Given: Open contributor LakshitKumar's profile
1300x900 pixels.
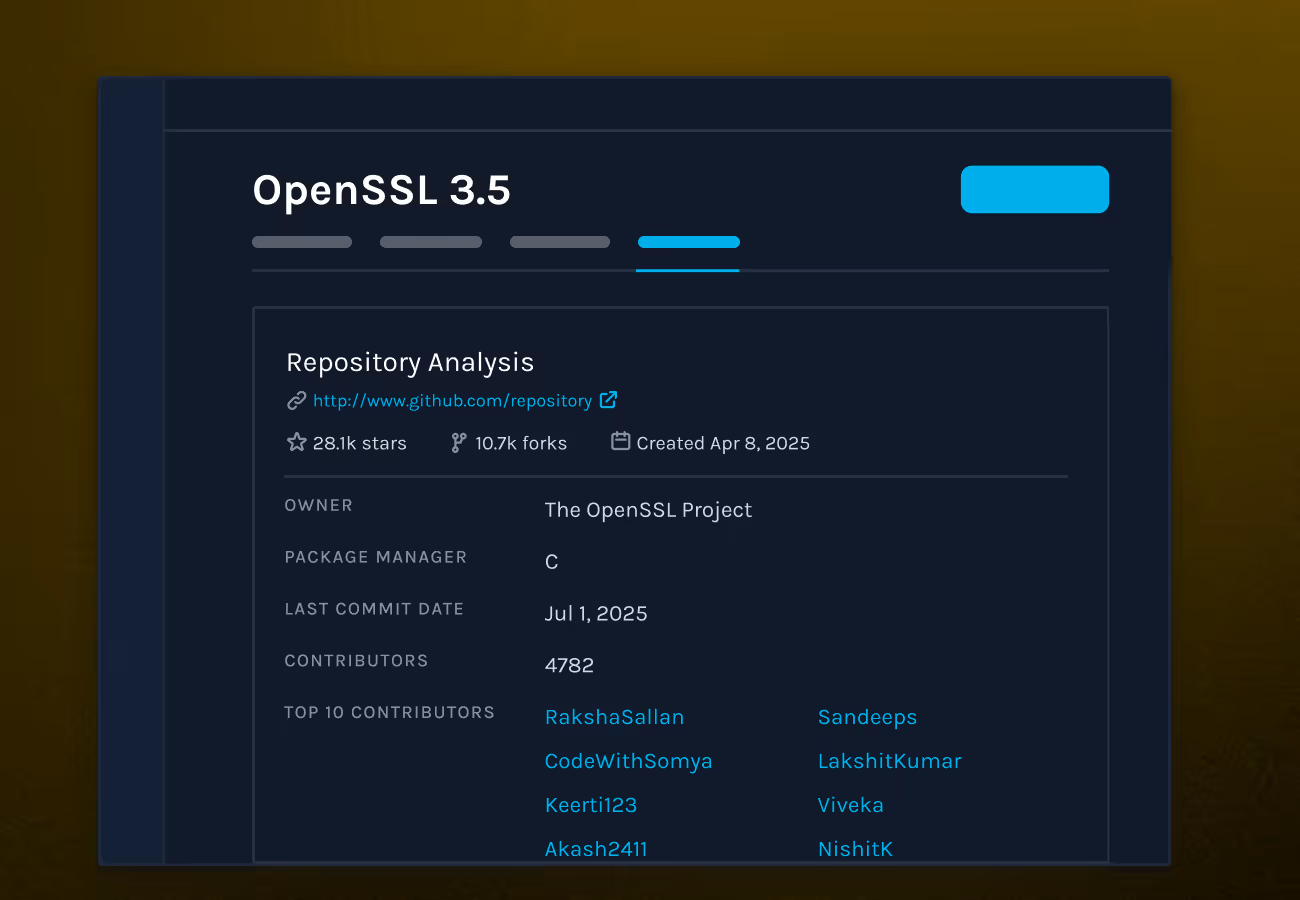Looking at the screenshot, I should [889, 761].
